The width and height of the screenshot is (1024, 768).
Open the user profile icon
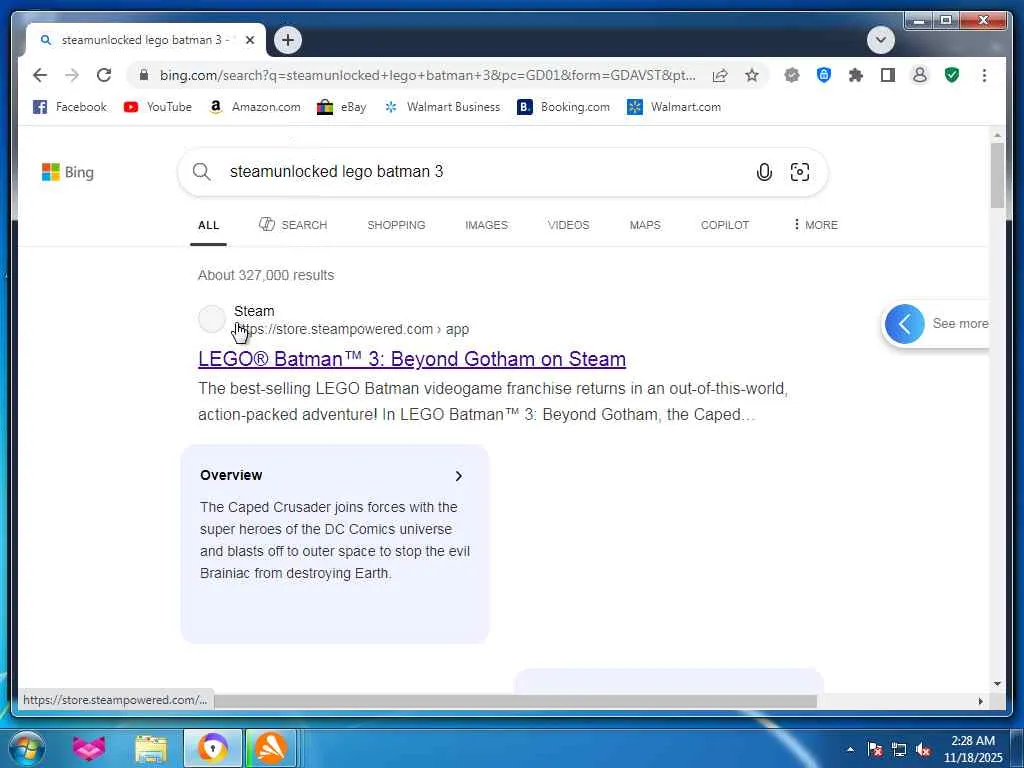click(920, 75)
